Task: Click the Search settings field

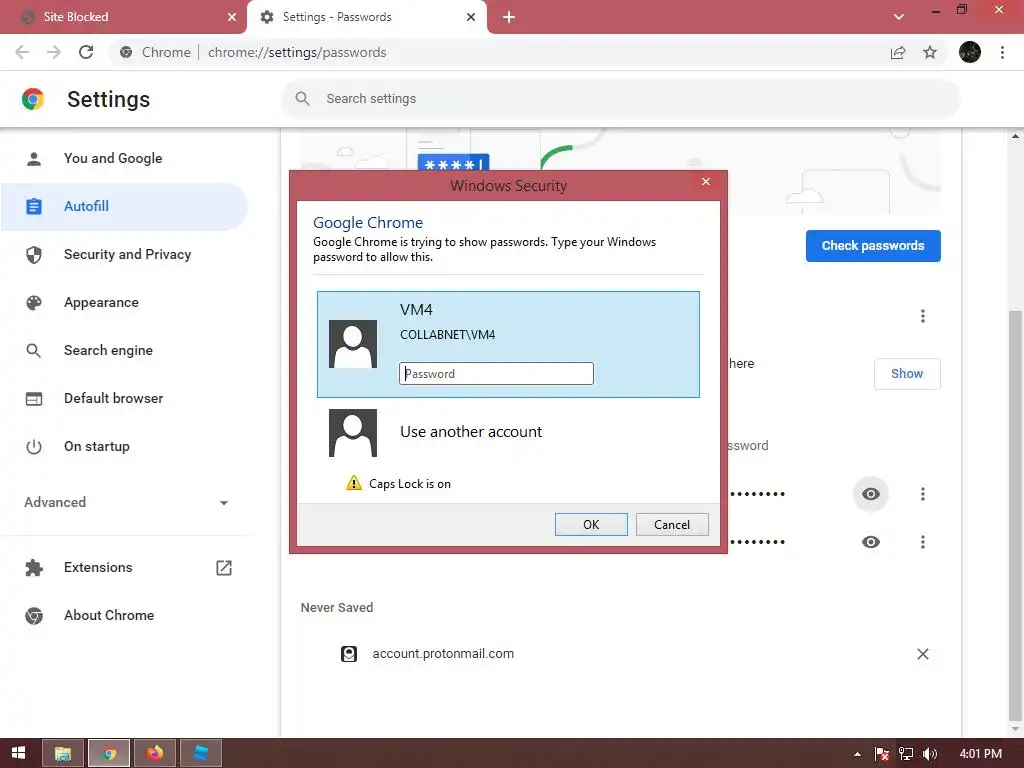Action: (x=620, y=99)
